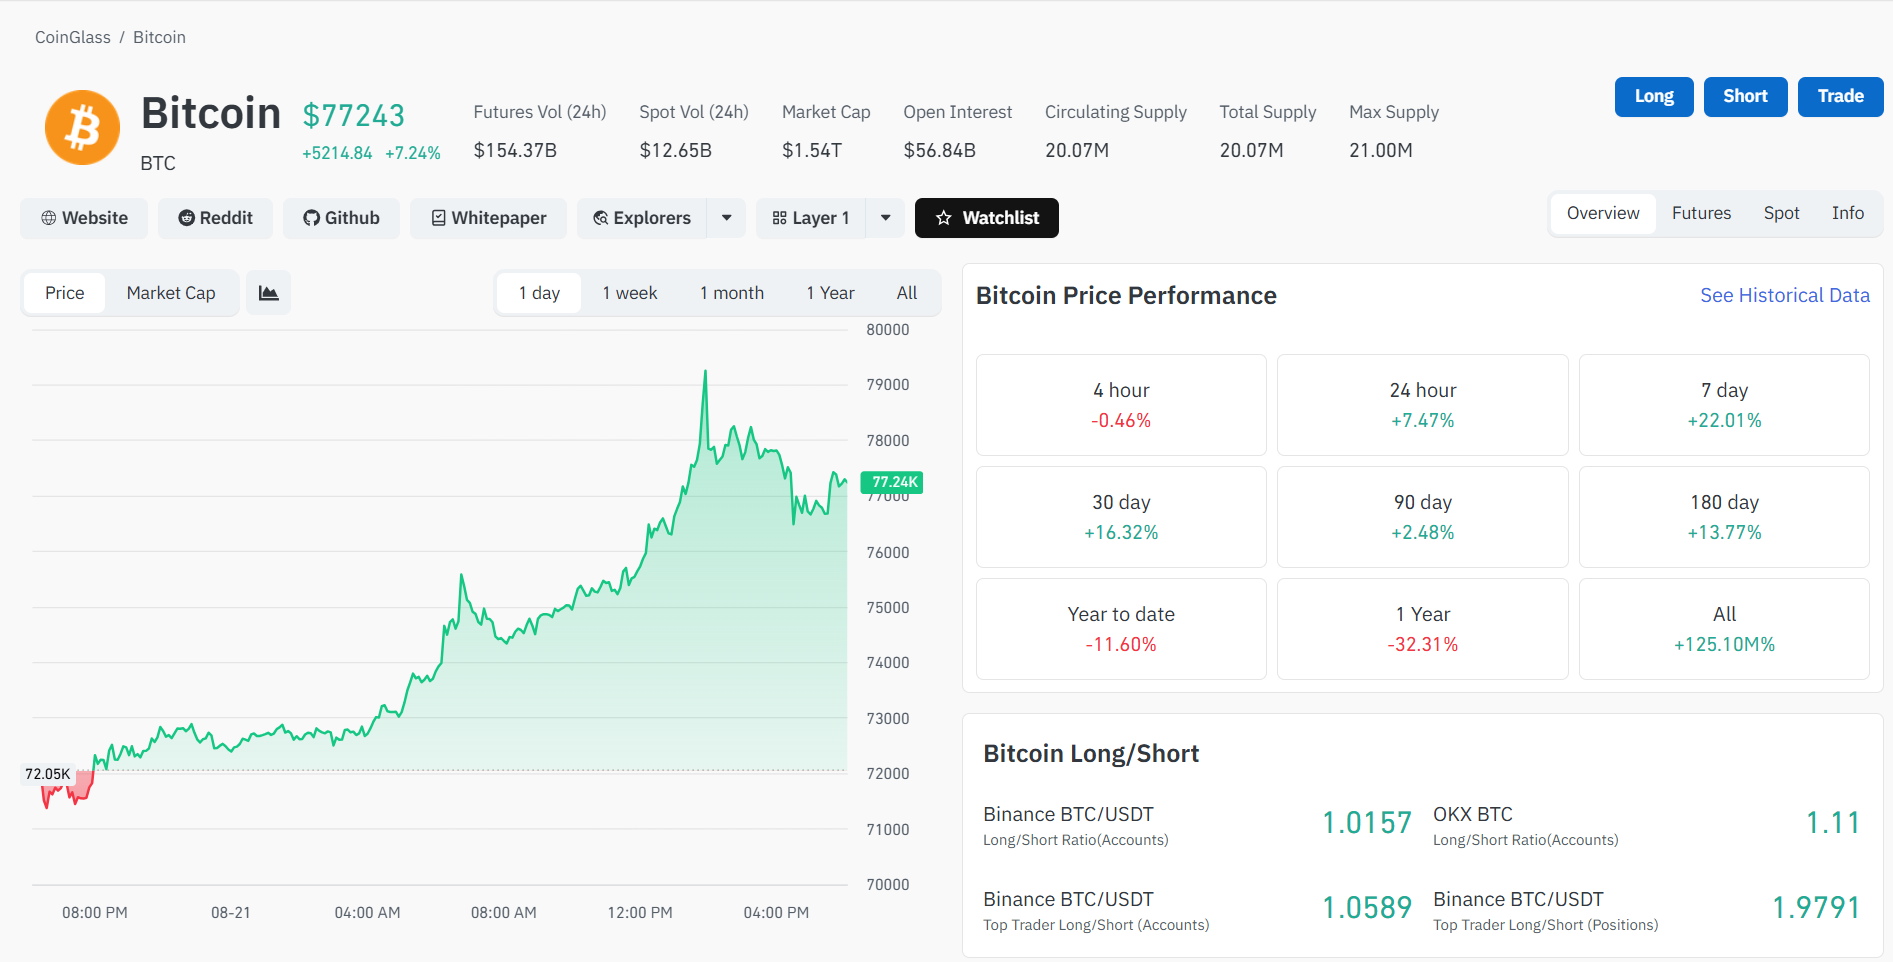Switch to the Spot tab
Viewport: 1893px width, 962px height.
tap(1781, 213)
